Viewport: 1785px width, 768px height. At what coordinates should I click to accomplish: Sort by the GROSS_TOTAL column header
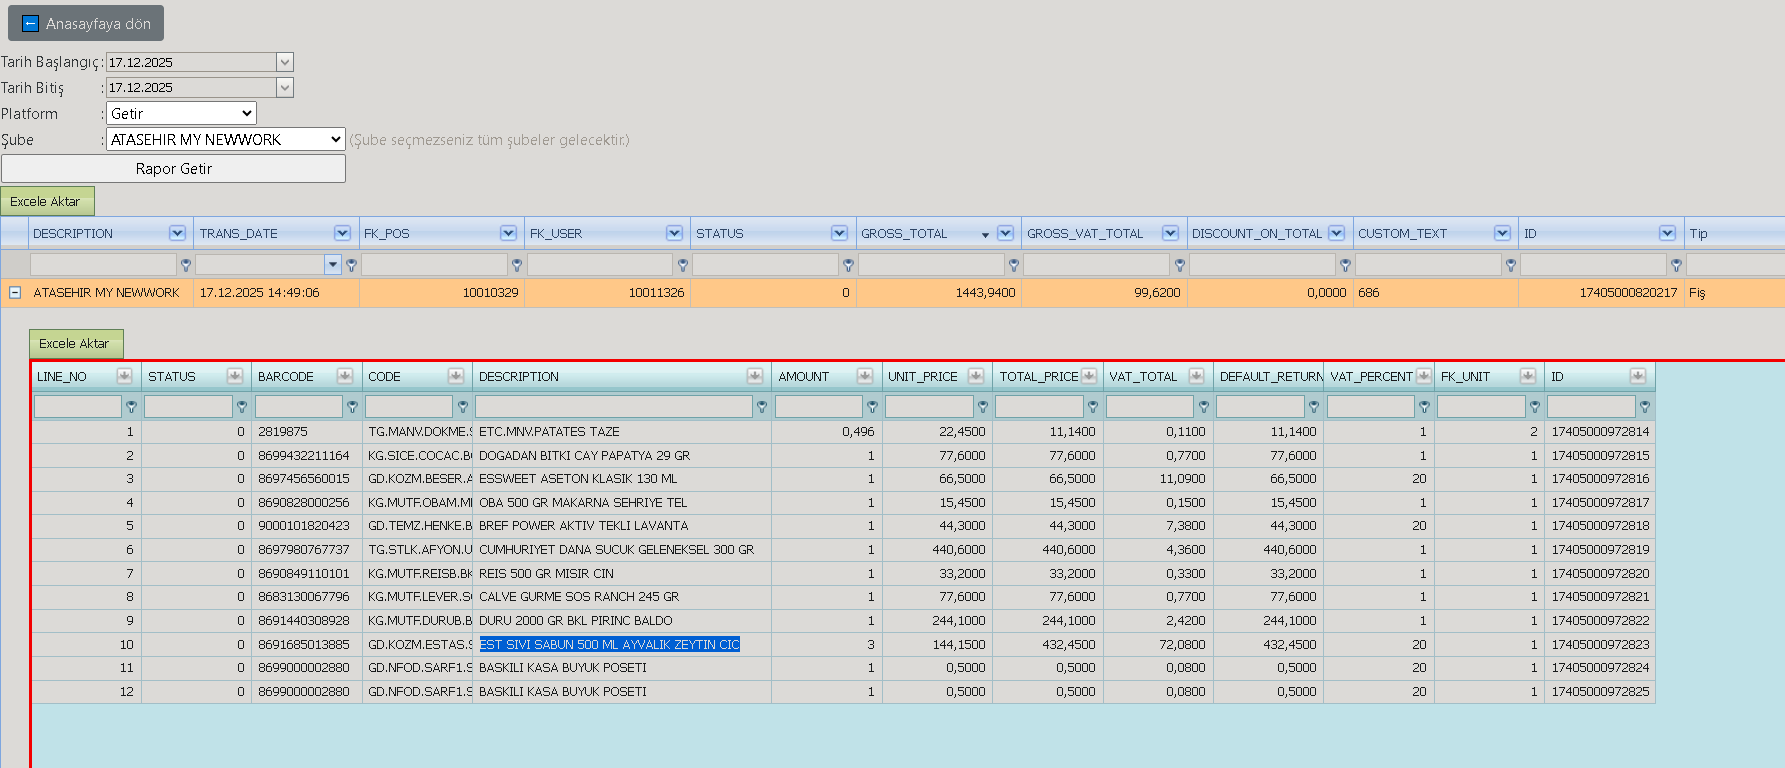point(904,234)
